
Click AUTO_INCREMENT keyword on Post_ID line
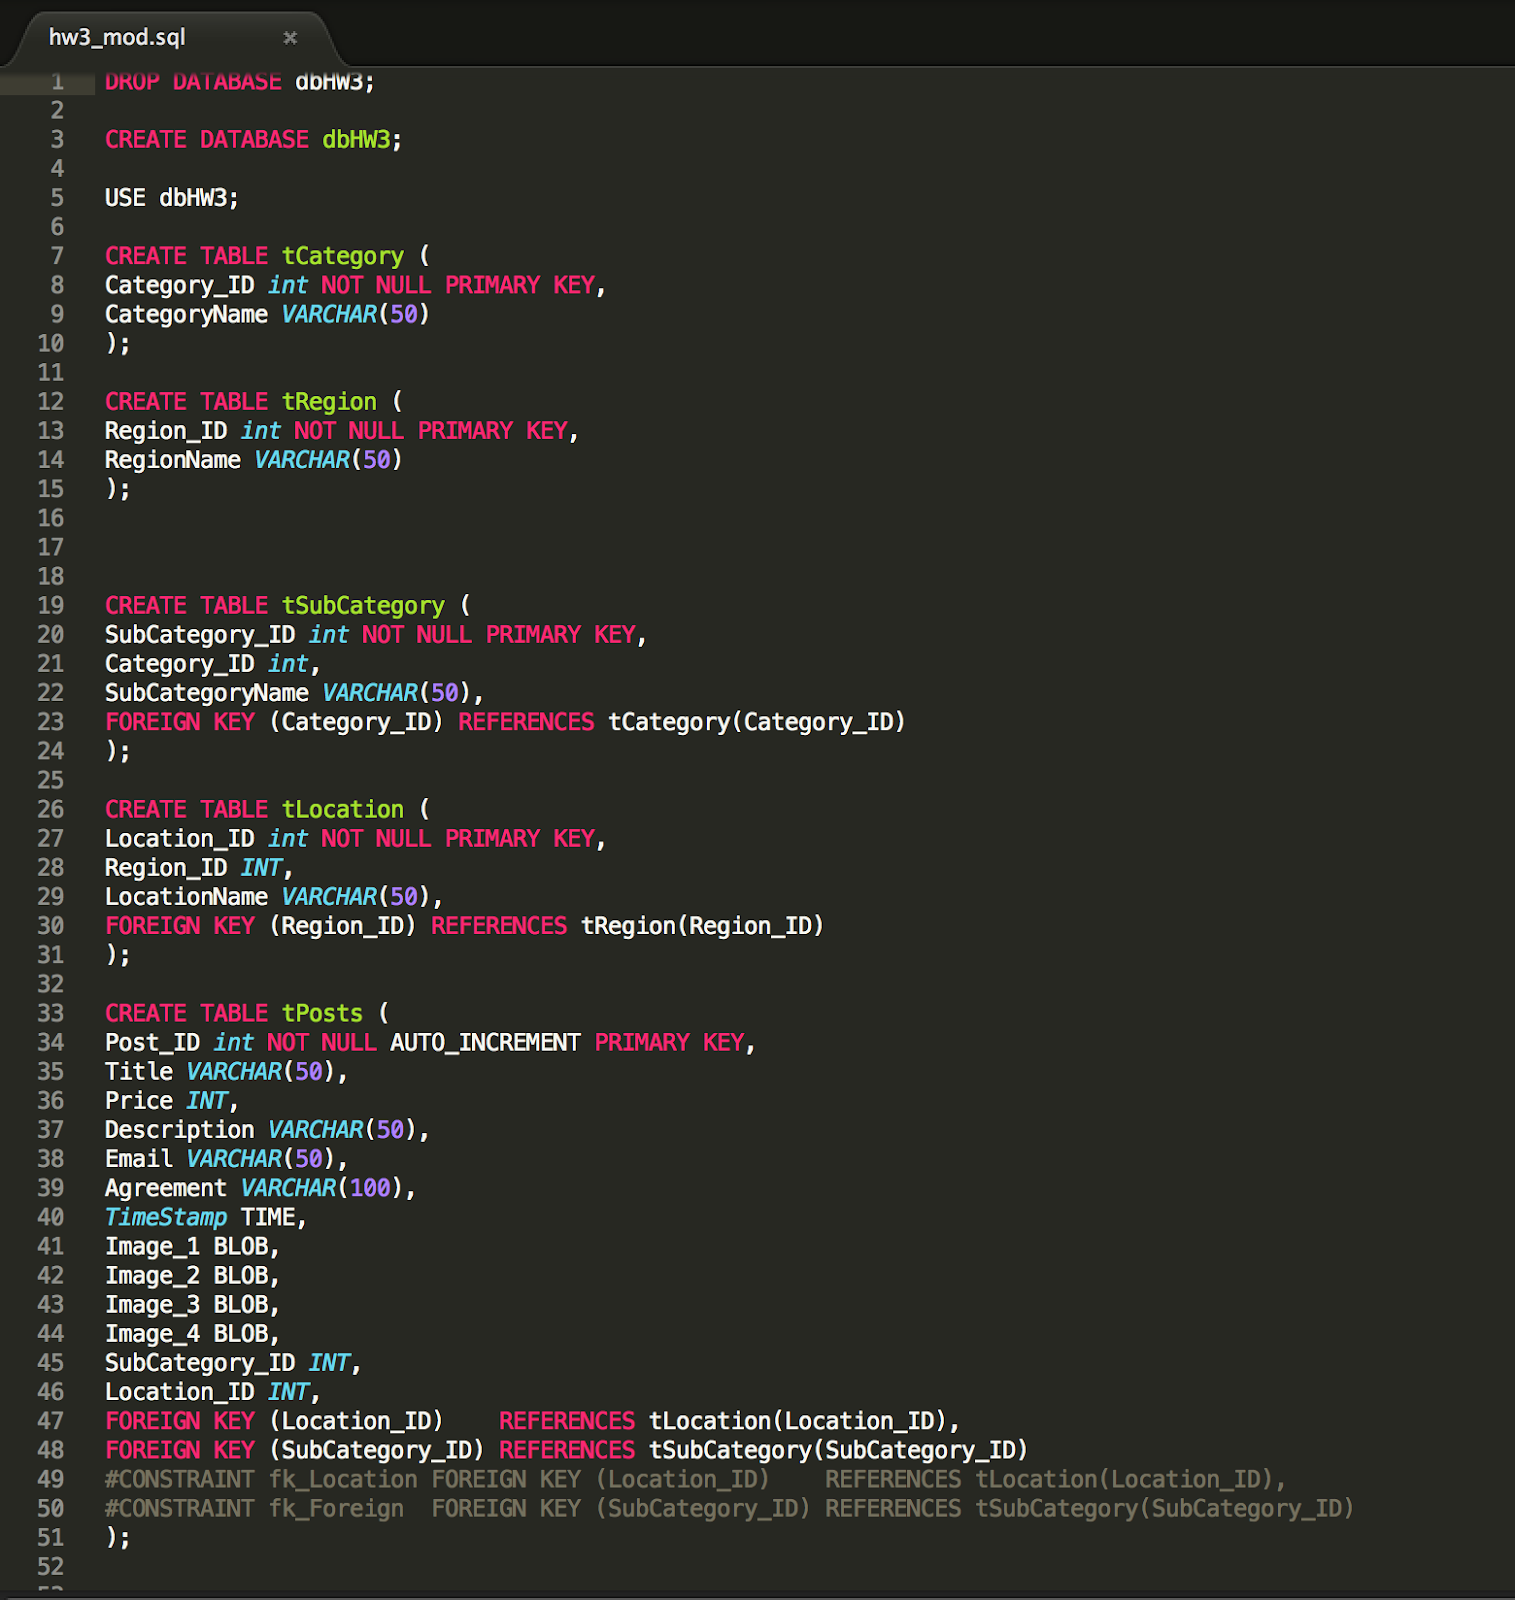485,1042
